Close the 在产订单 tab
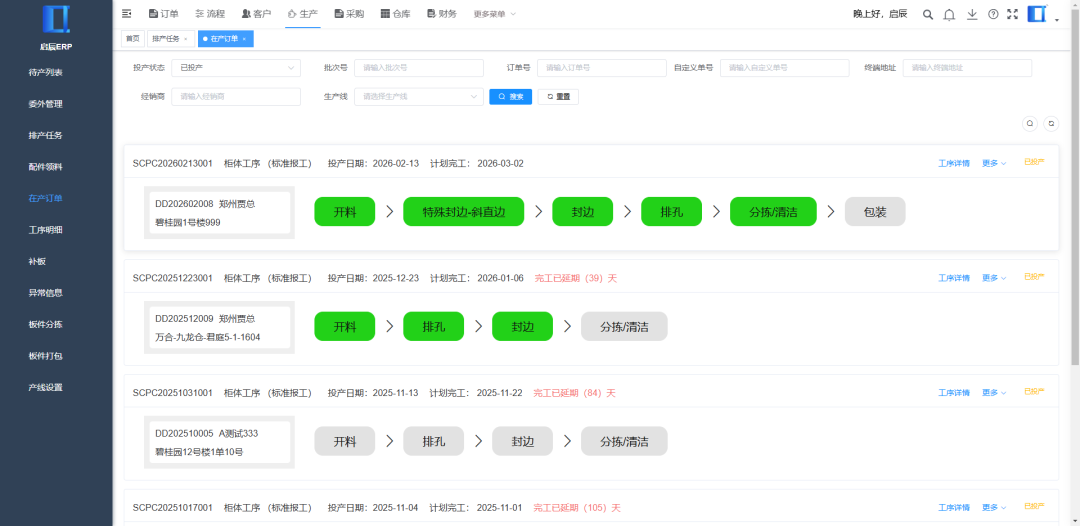1080x526 pixels. point(244,39)
